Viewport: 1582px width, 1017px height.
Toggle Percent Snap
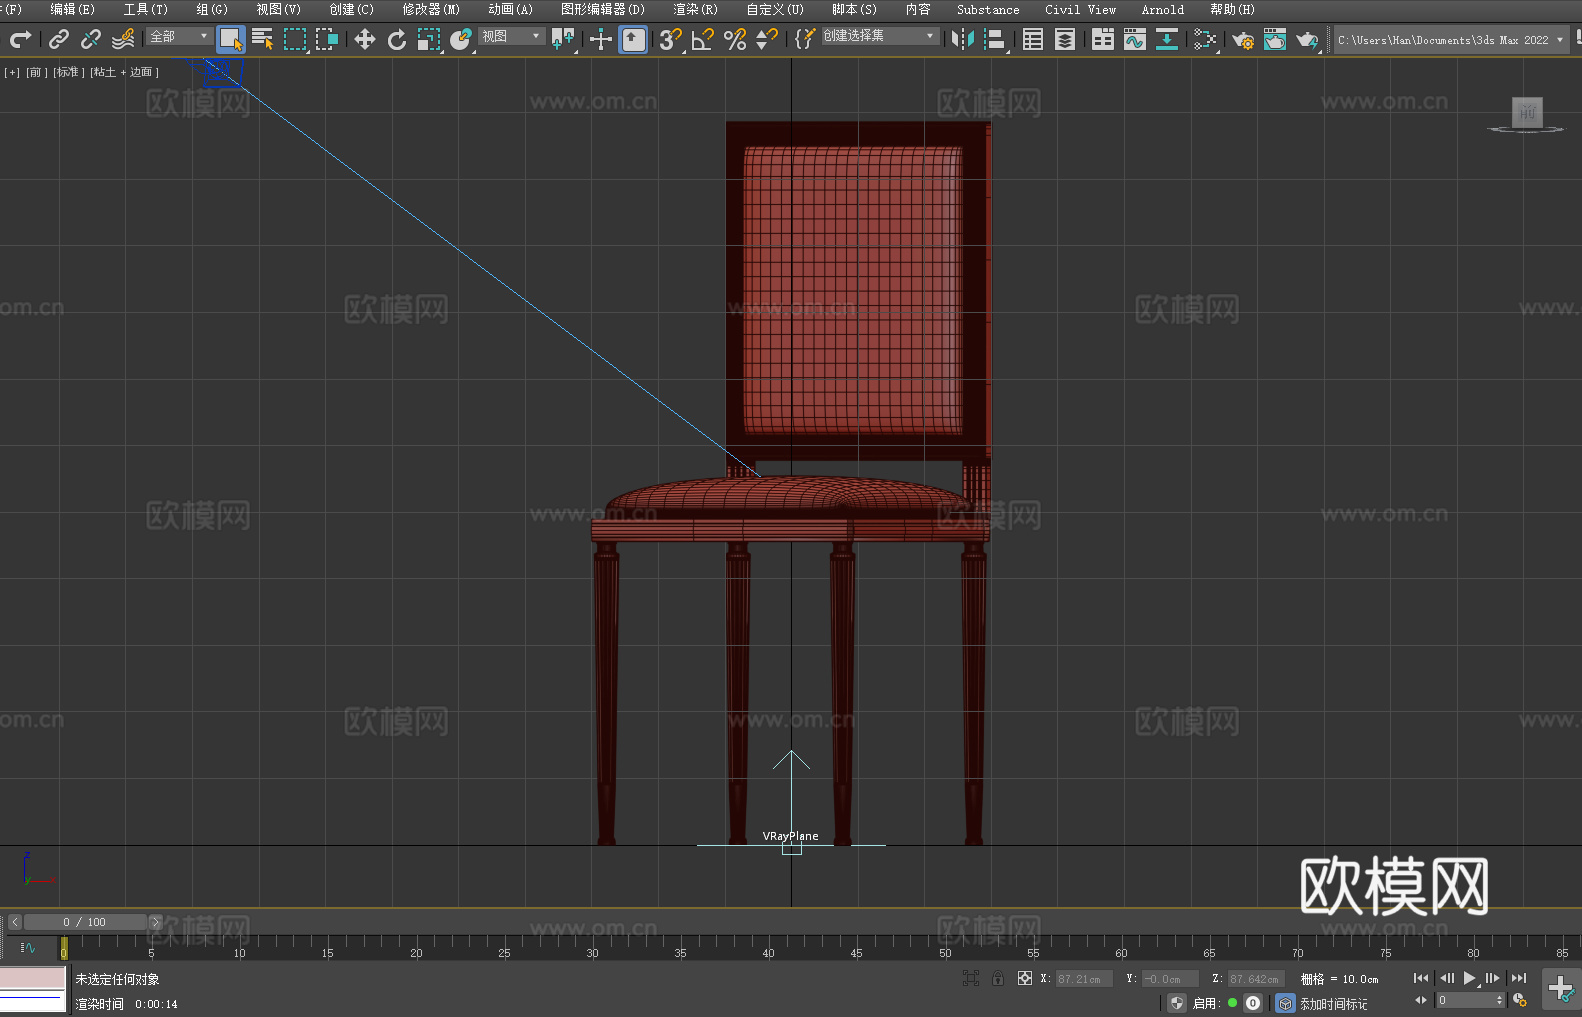(735, 39)
